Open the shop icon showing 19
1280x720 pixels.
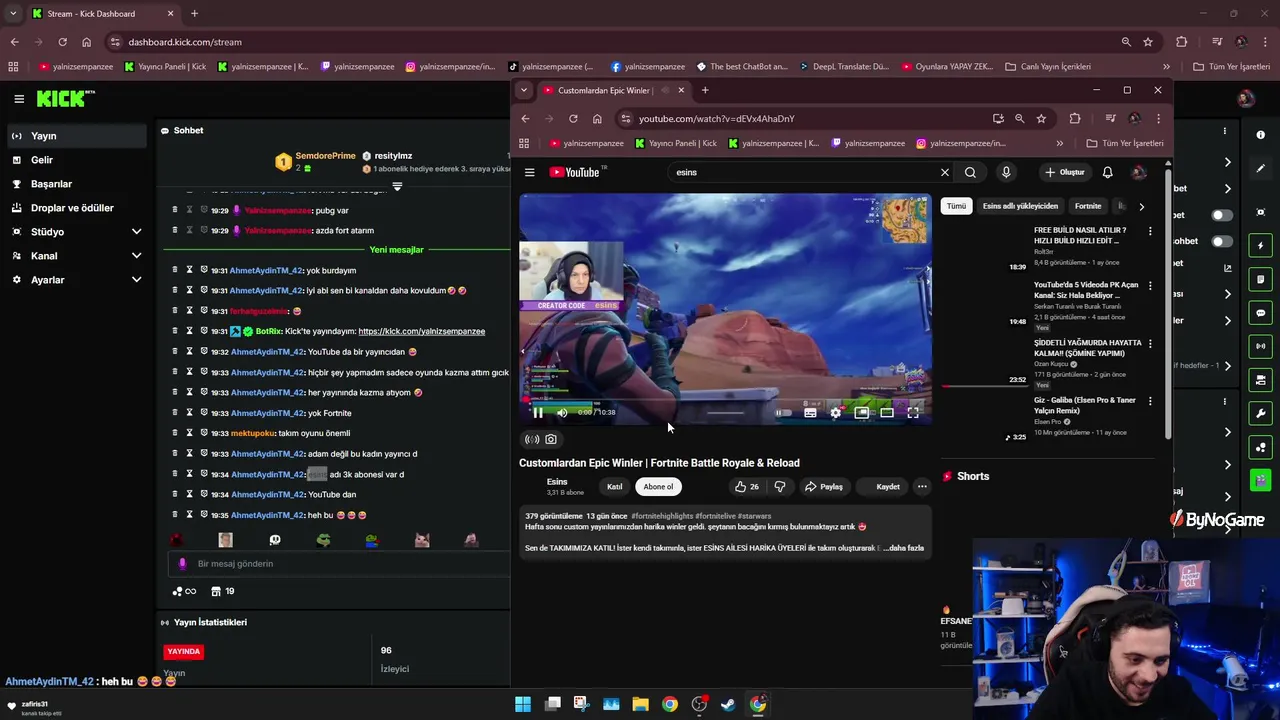click(x=222, y=591)
